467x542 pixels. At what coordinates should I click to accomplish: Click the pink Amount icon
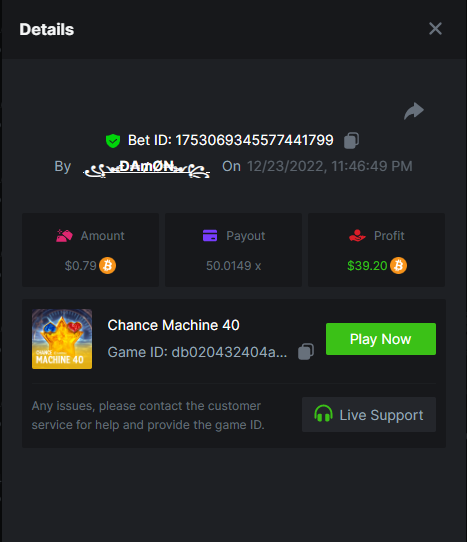64,236
